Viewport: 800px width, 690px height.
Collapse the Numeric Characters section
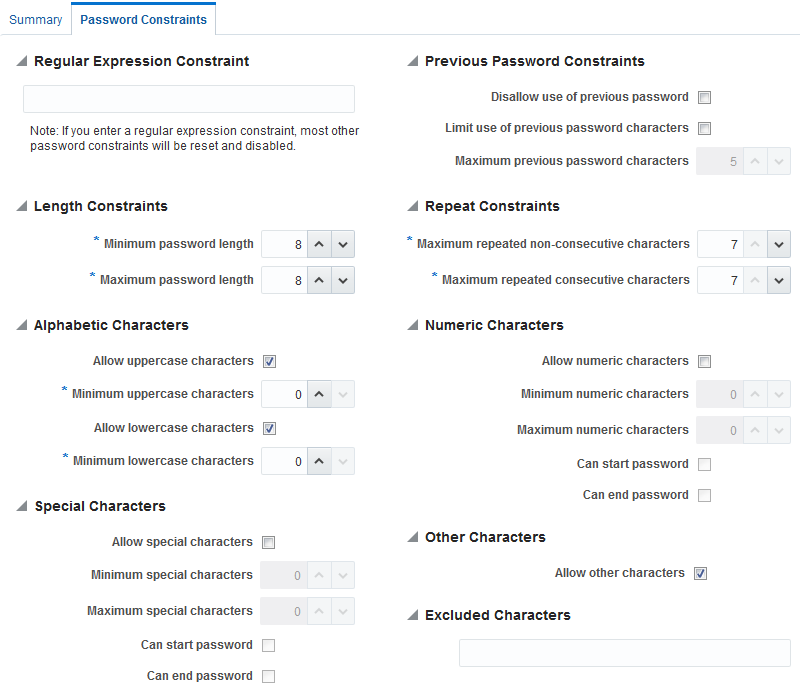pos(413,325)
